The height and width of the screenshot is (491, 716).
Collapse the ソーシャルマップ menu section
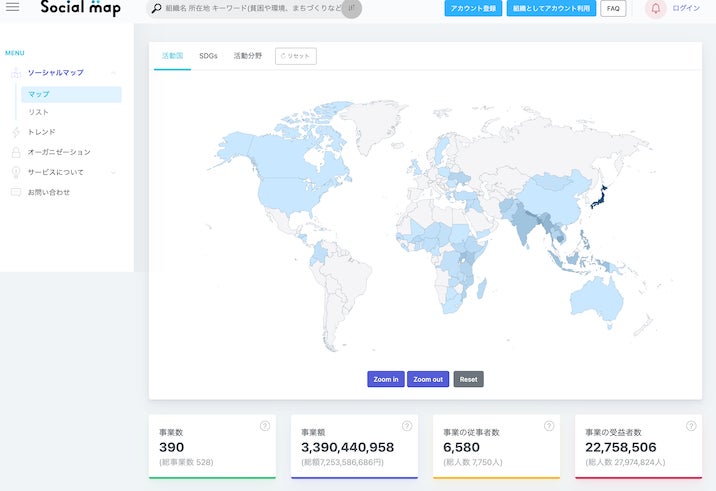pyautogui.click(x=113, y=73)
